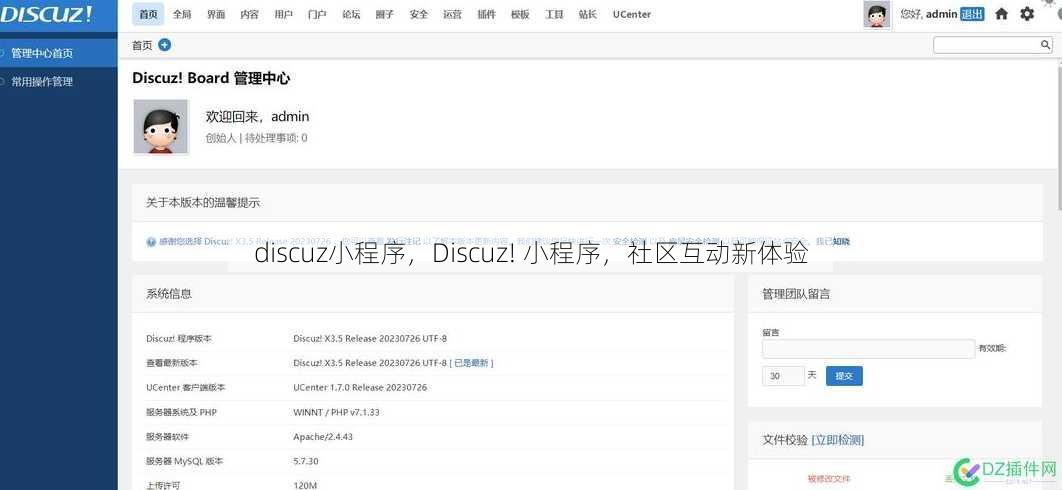Open the 圈子 menu

(x=385, y=14)
